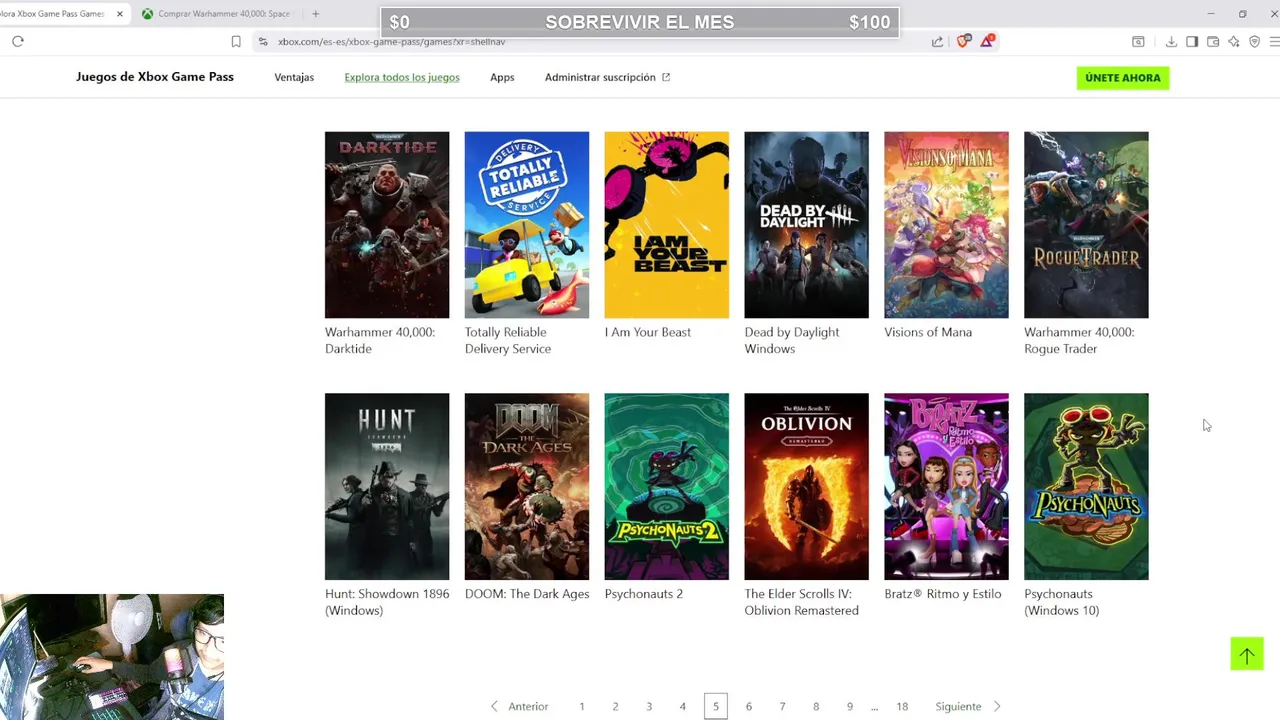Viewport: 1280px width, 720px height.
Task: Select current page 5 in pagination
Action: click(x=716, y=706)
